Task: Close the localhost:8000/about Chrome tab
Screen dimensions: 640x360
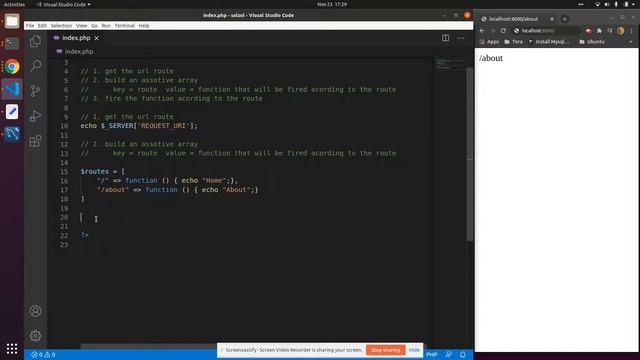Action: point(552,19)
